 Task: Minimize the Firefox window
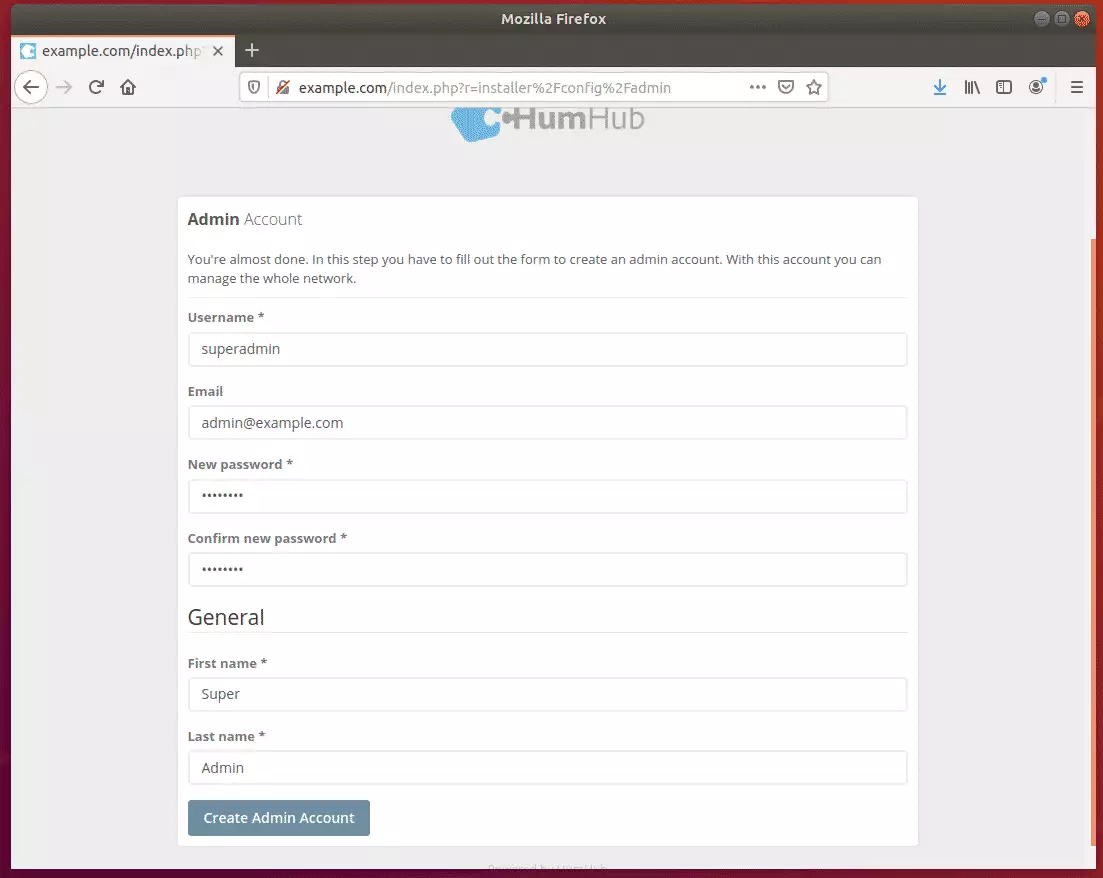1042,19
